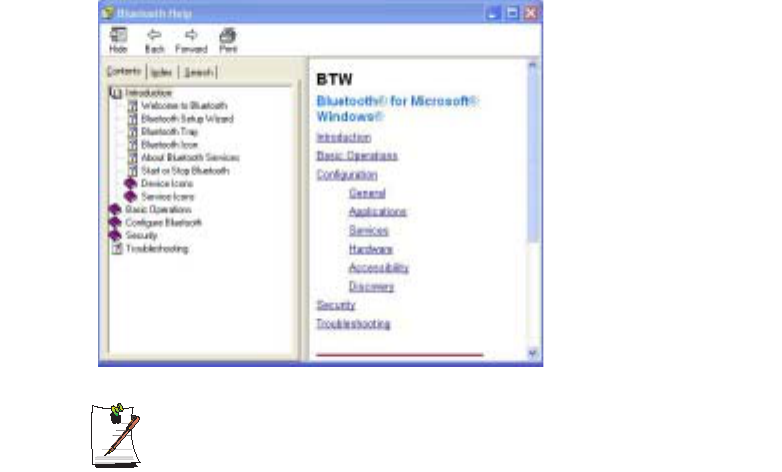Click page icon next to About Bluetooth Services

133,158
